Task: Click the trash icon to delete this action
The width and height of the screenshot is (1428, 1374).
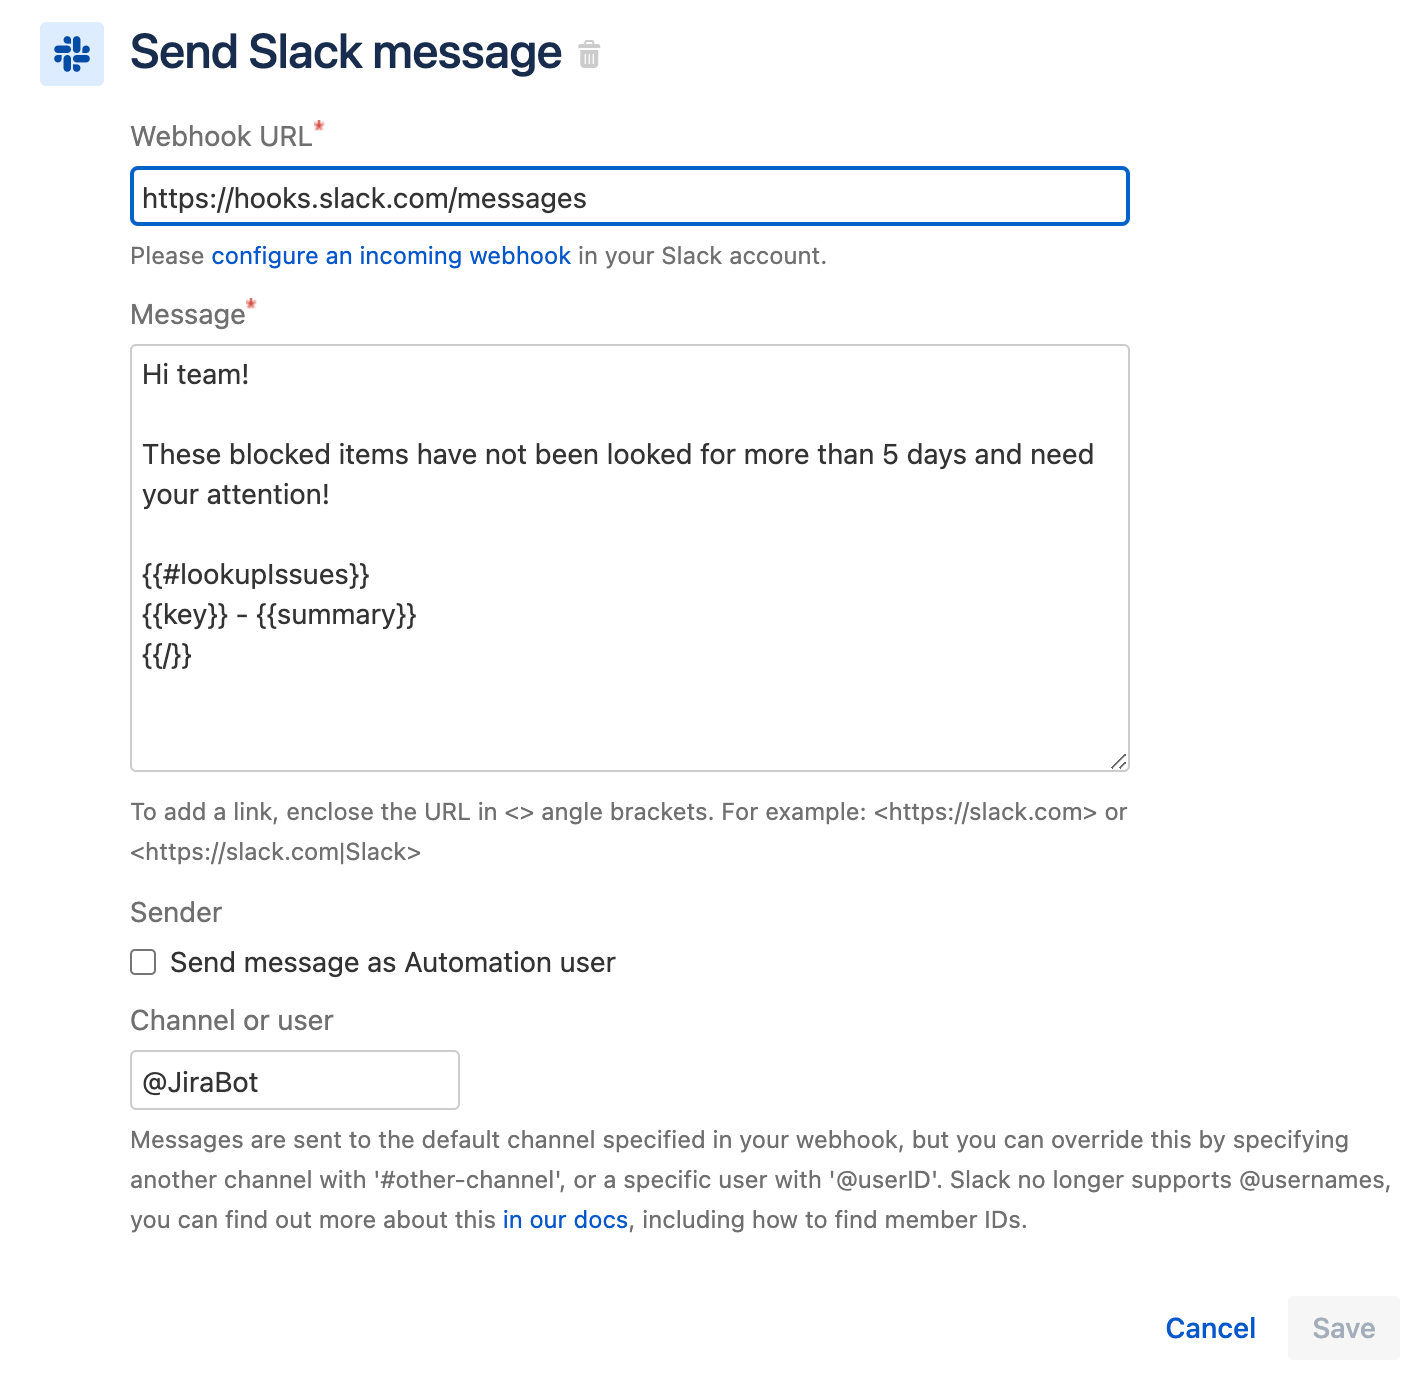Action: pos(589,55)
